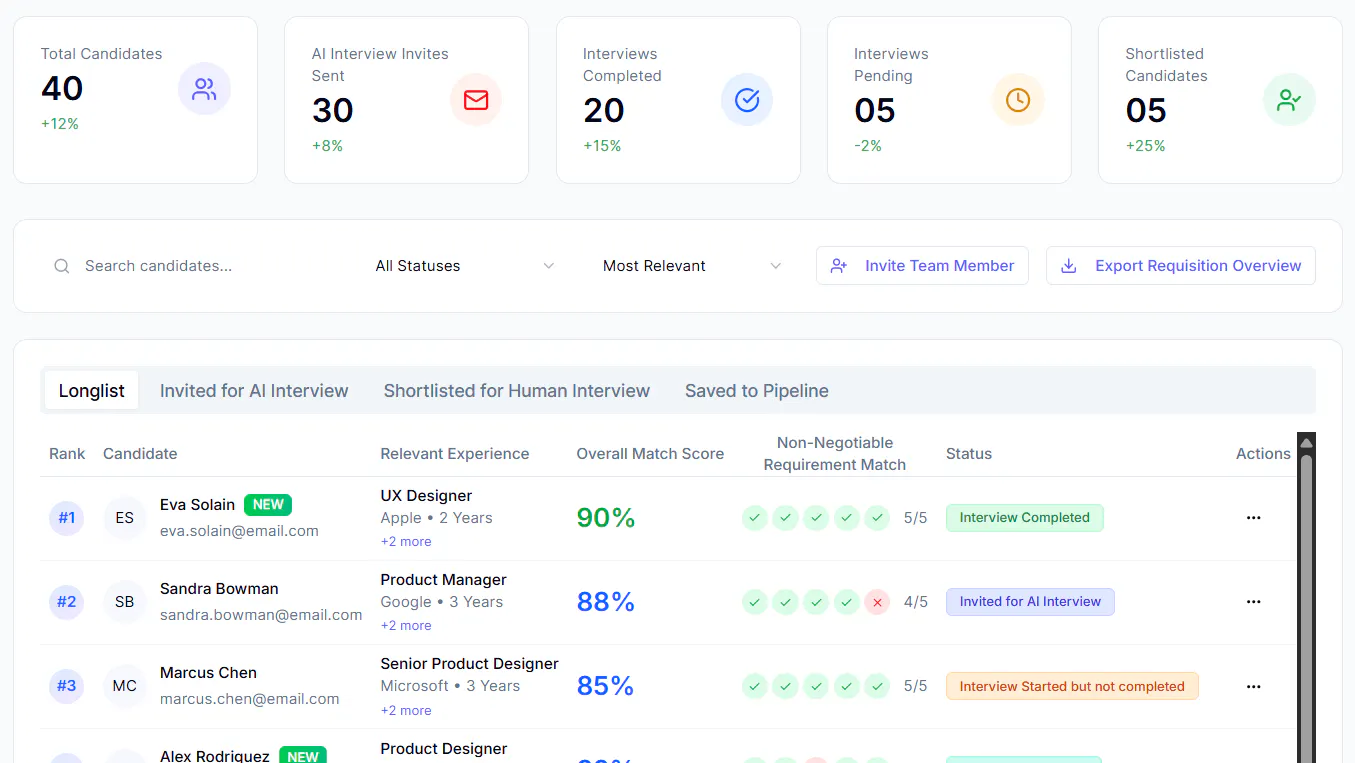Select the Longlist tab

(x=92, y=391)
